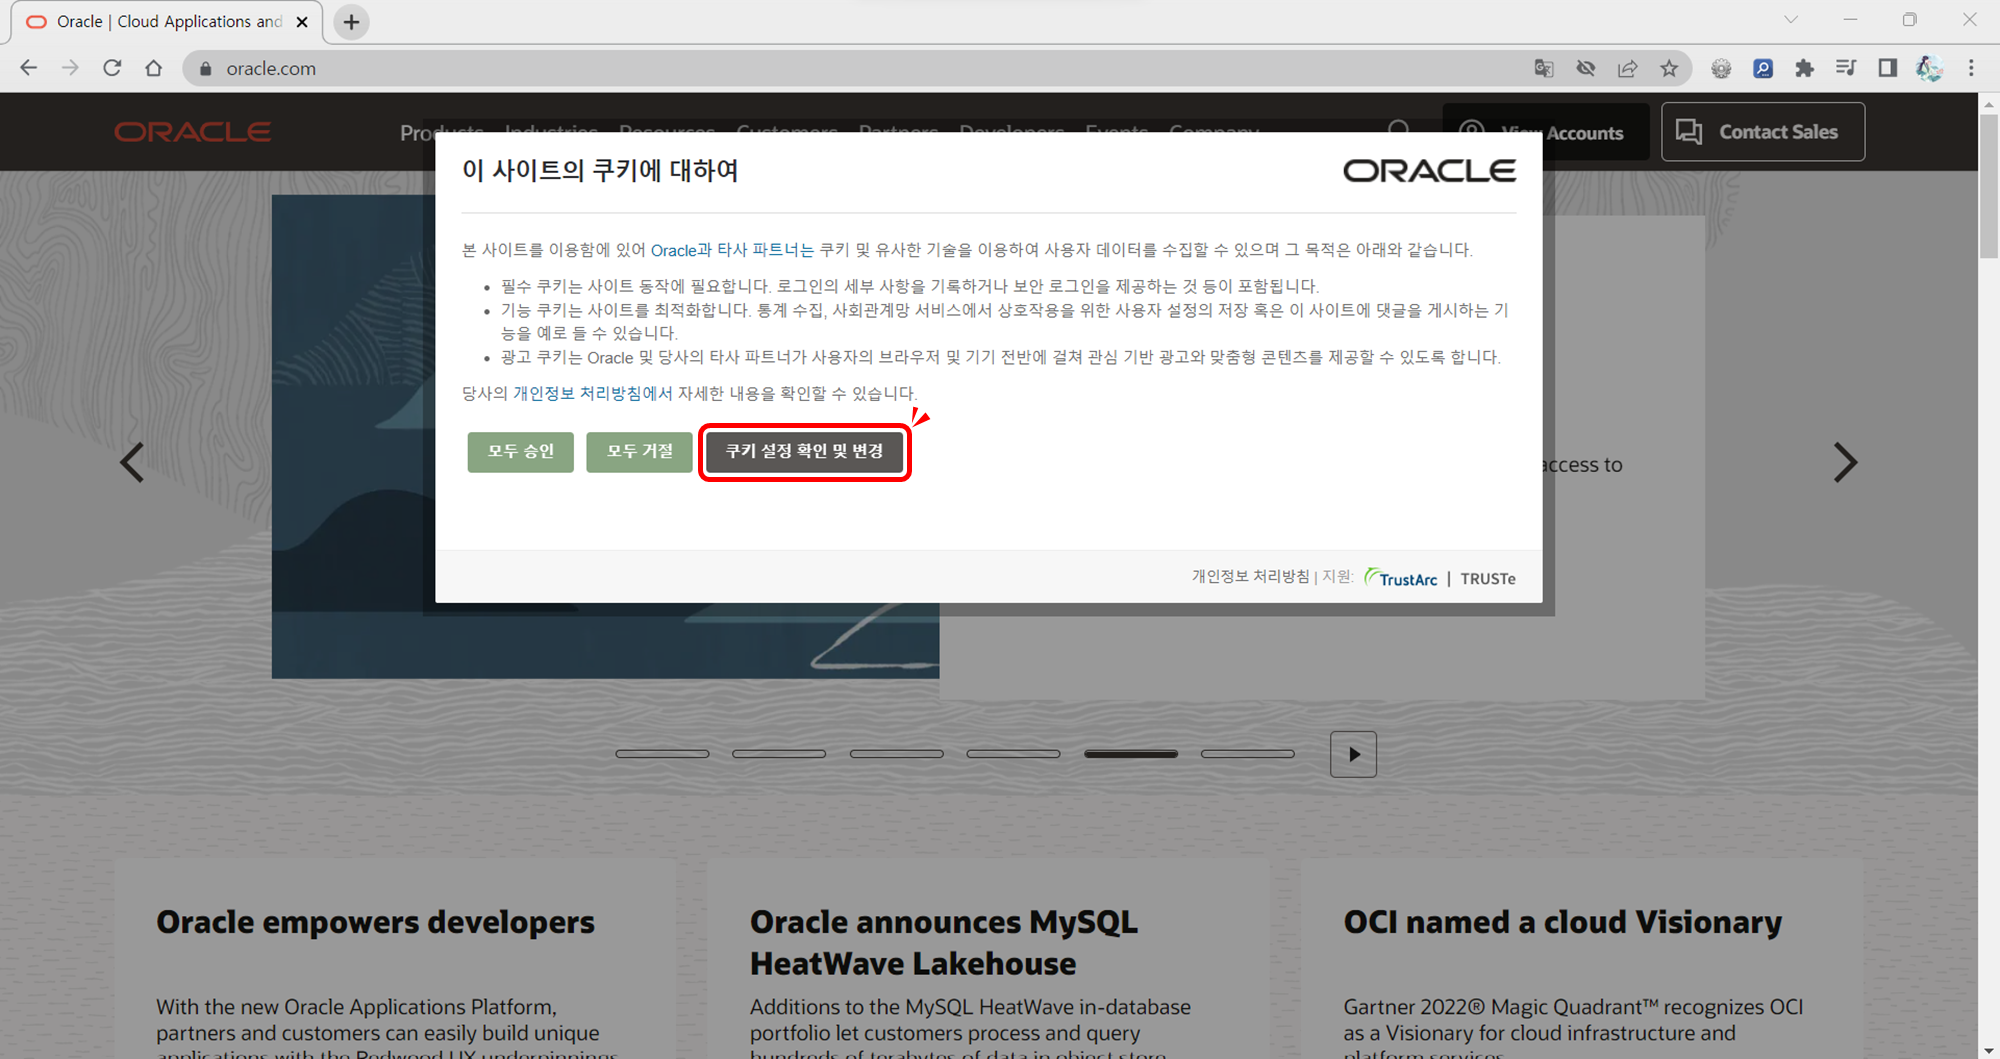
Task: Select the second carousel slide indicator
Action: (779, 754)
